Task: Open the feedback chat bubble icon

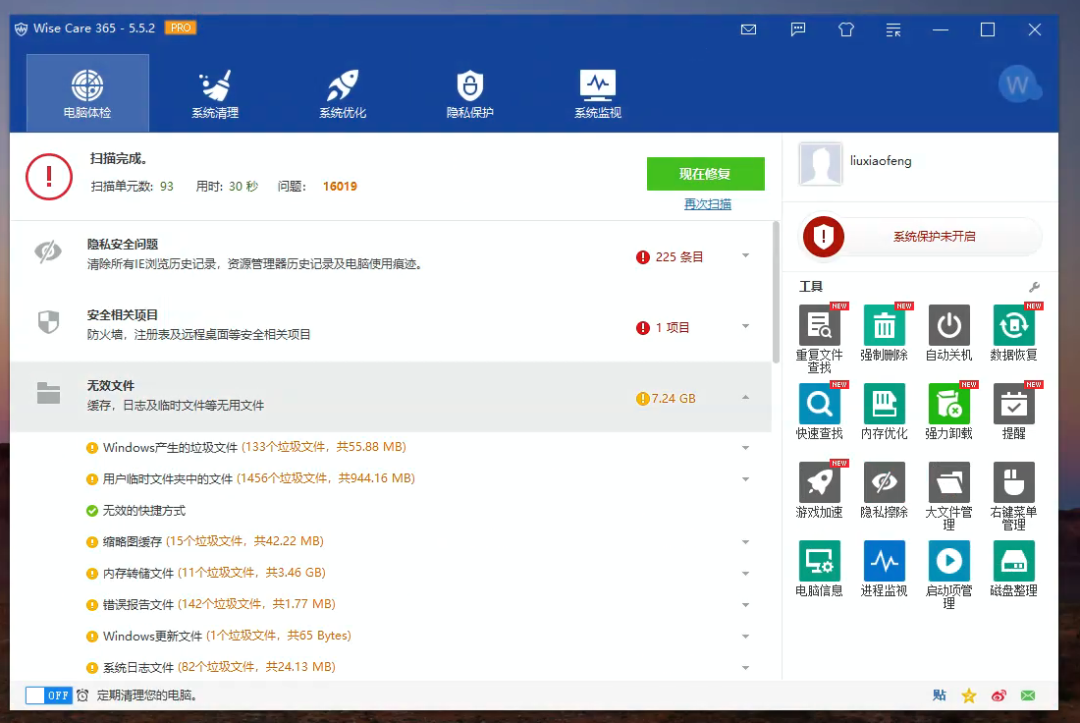Action: [x=798, y=30]
